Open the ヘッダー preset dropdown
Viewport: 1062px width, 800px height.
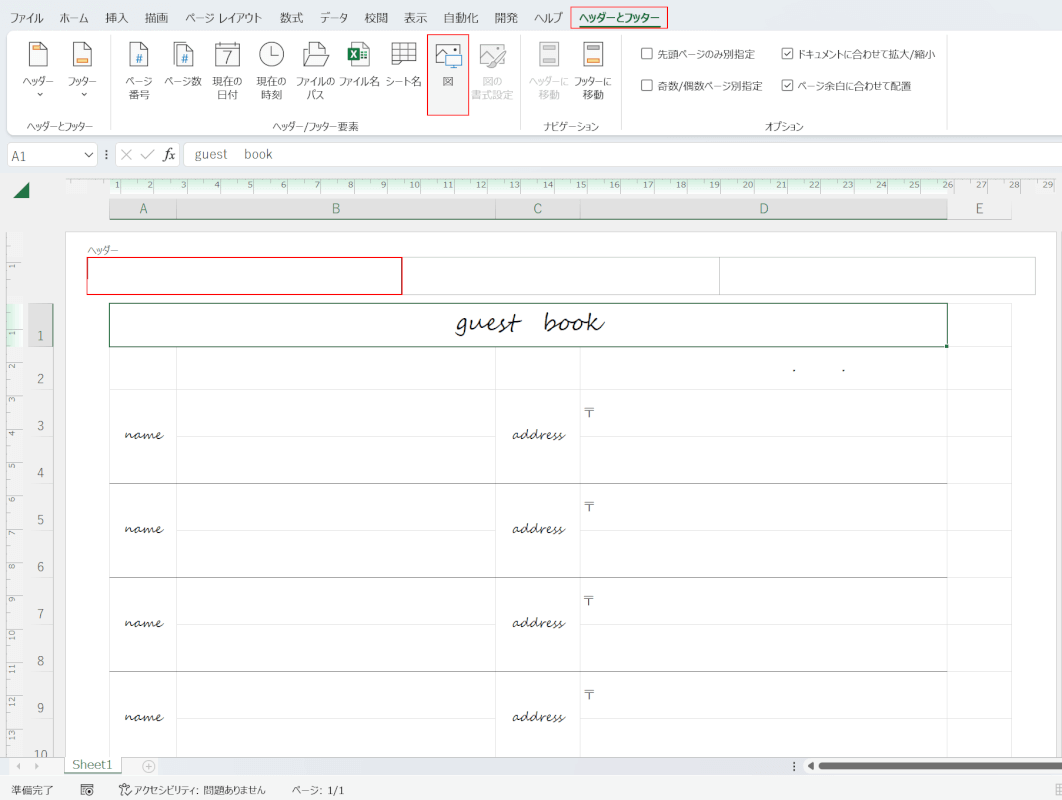(39, 72)
